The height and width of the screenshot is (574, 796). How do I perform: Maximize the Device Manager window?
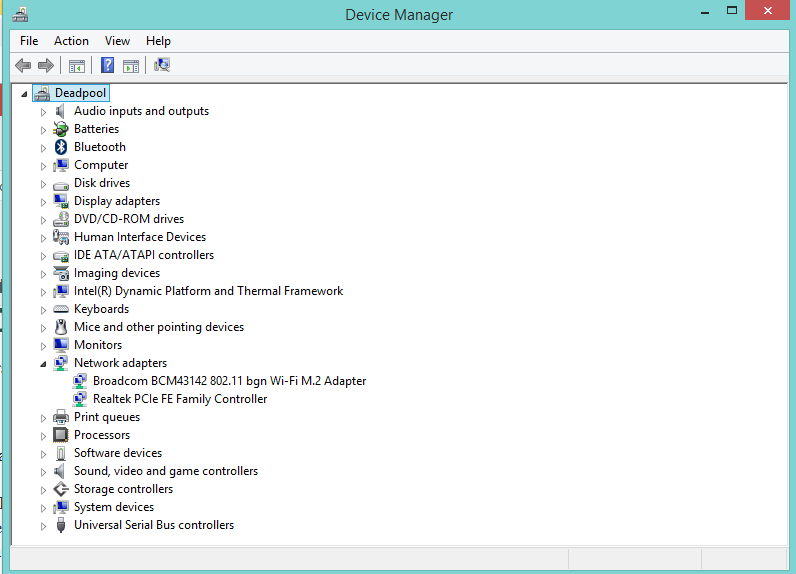[x=732, y=11]
